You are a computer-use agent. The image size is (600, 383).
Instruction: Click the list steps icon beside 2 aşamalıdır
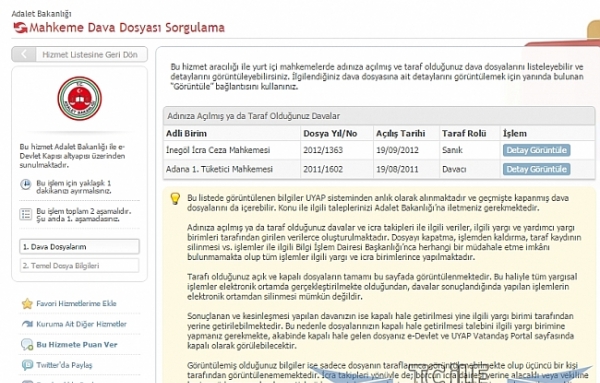click(x=26, y=214)
